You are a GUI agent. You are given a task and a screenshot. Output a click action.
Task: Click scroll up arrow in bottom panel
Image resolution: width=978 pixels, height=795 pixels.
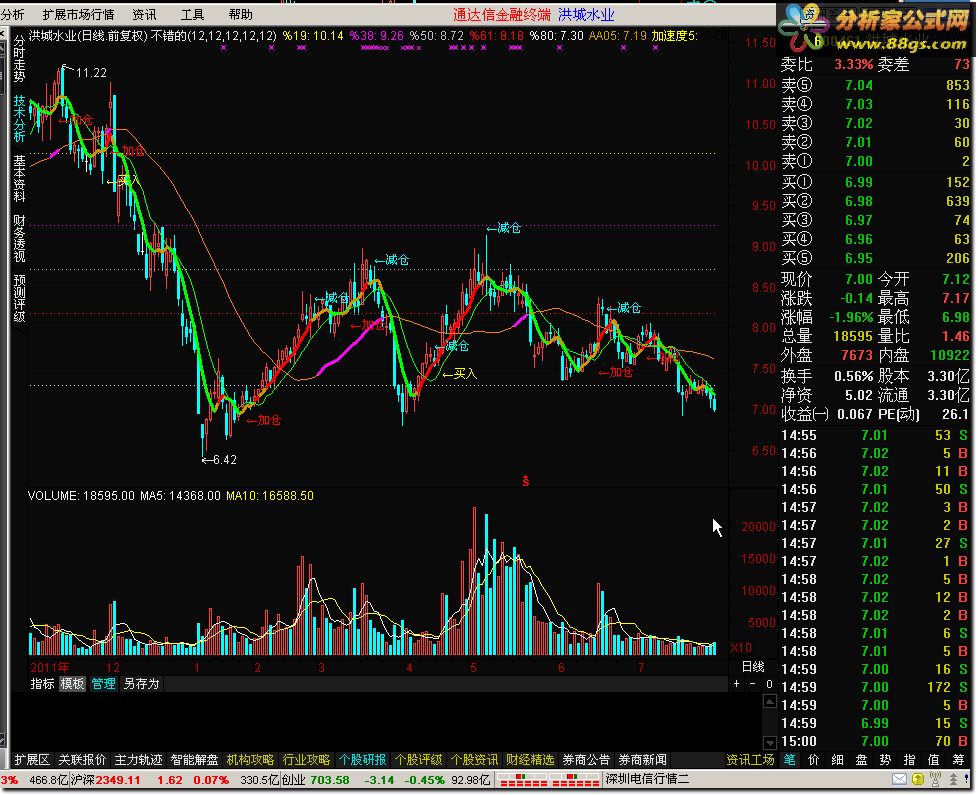(x=770, y=701)
